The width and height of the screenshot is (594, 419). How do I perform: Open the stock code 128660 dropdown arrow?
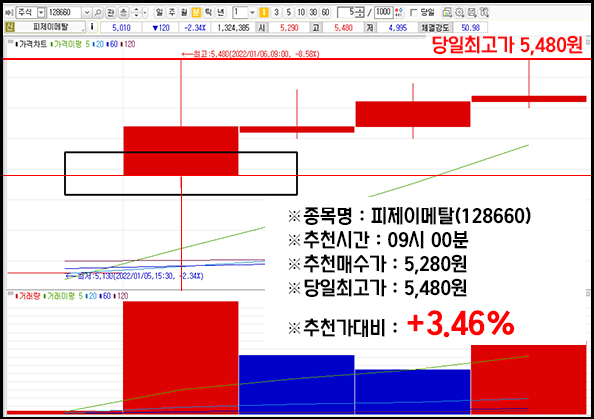coord(87,13)
